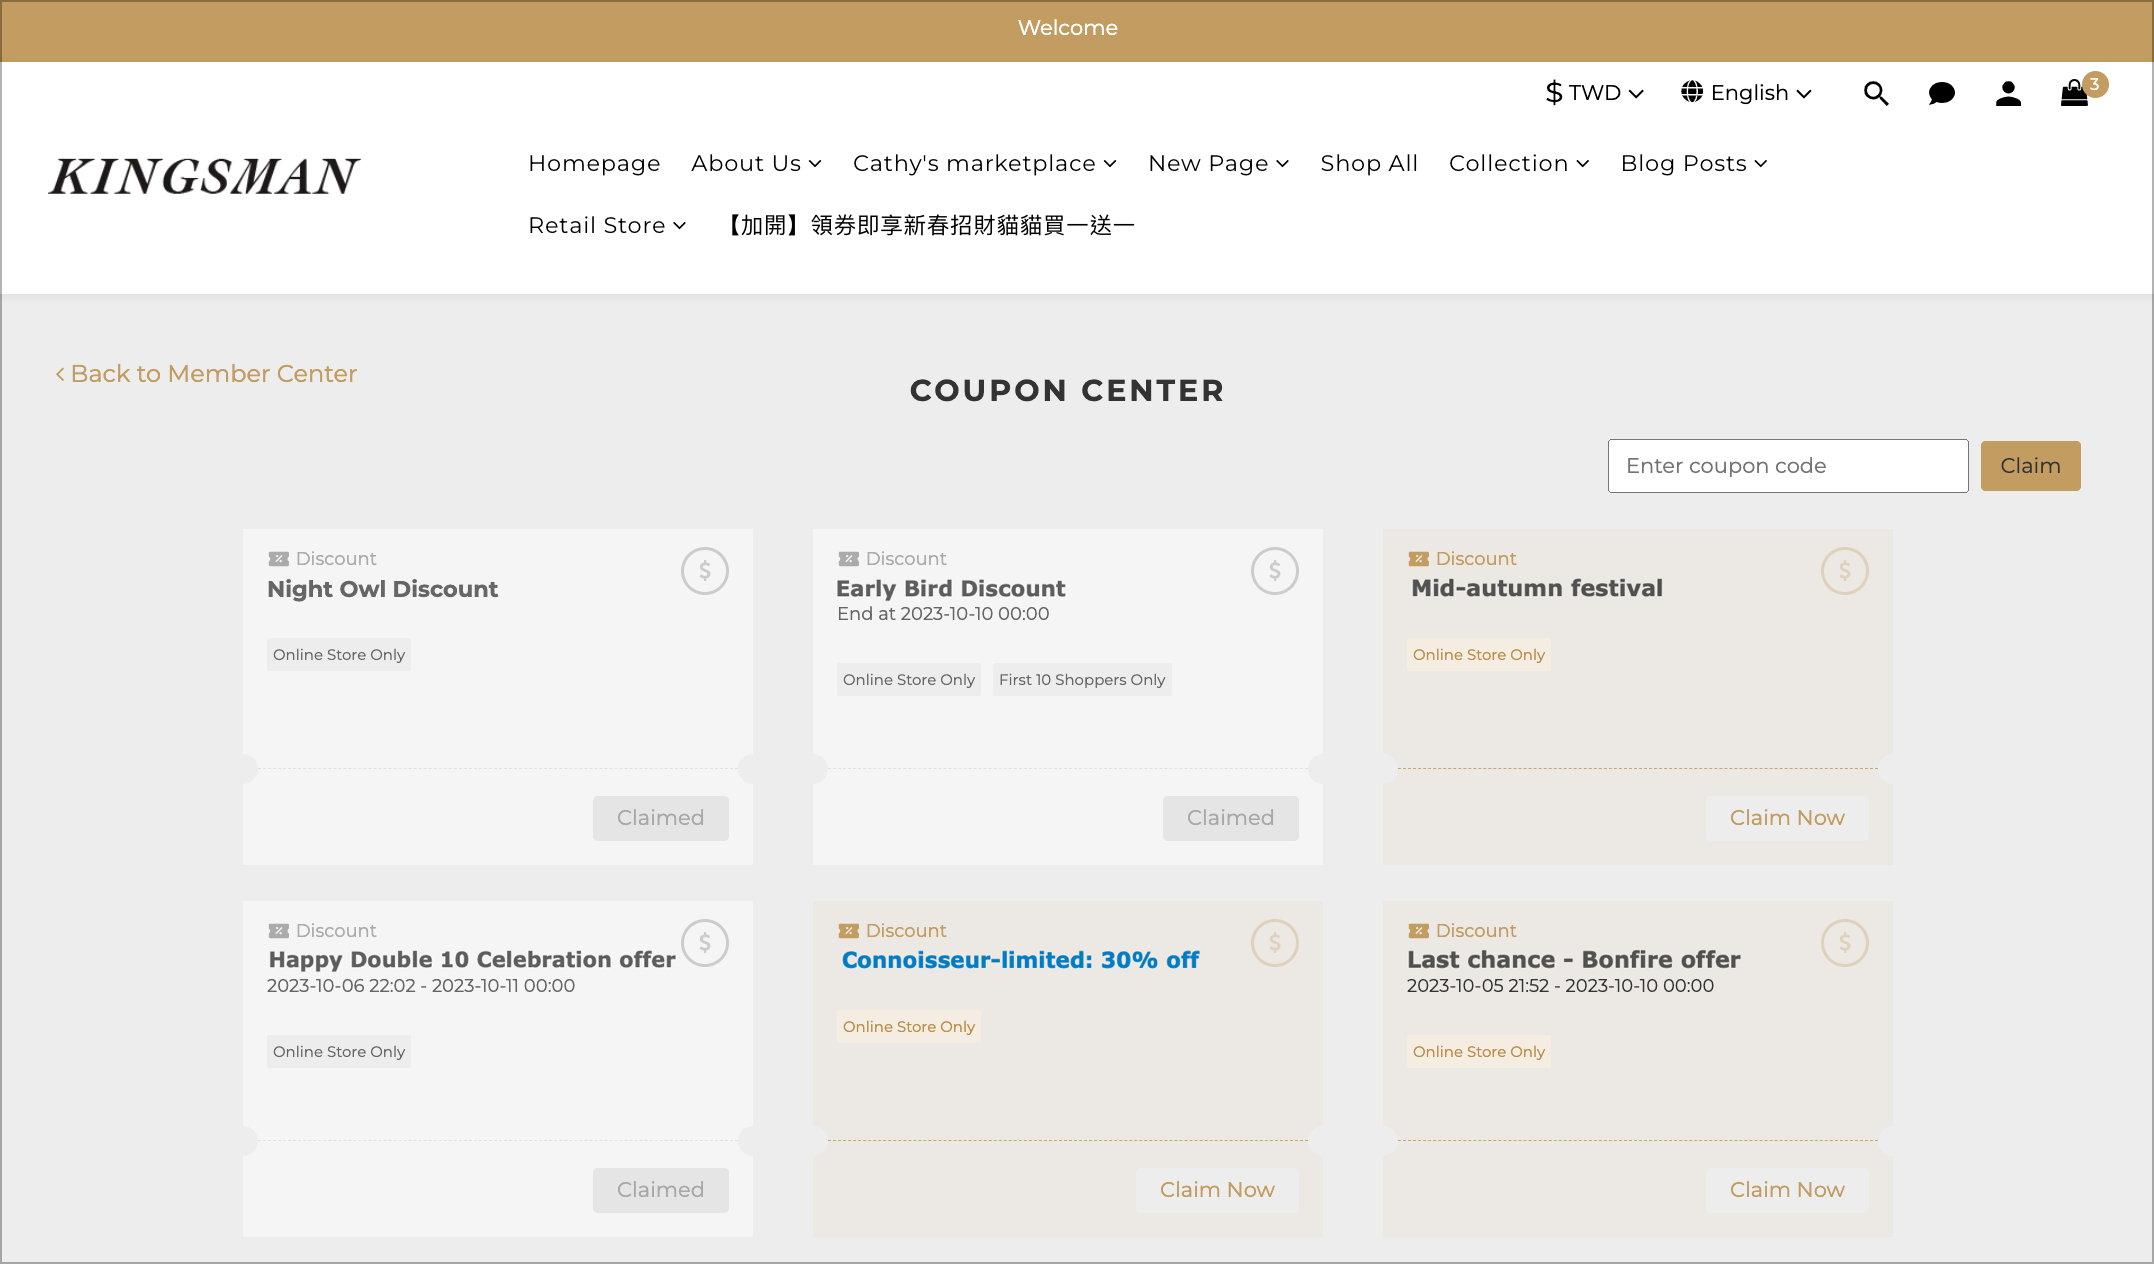
Task: Click dollar coin icon on Mid-autumn festival
Action: (x=1845, y=571)
